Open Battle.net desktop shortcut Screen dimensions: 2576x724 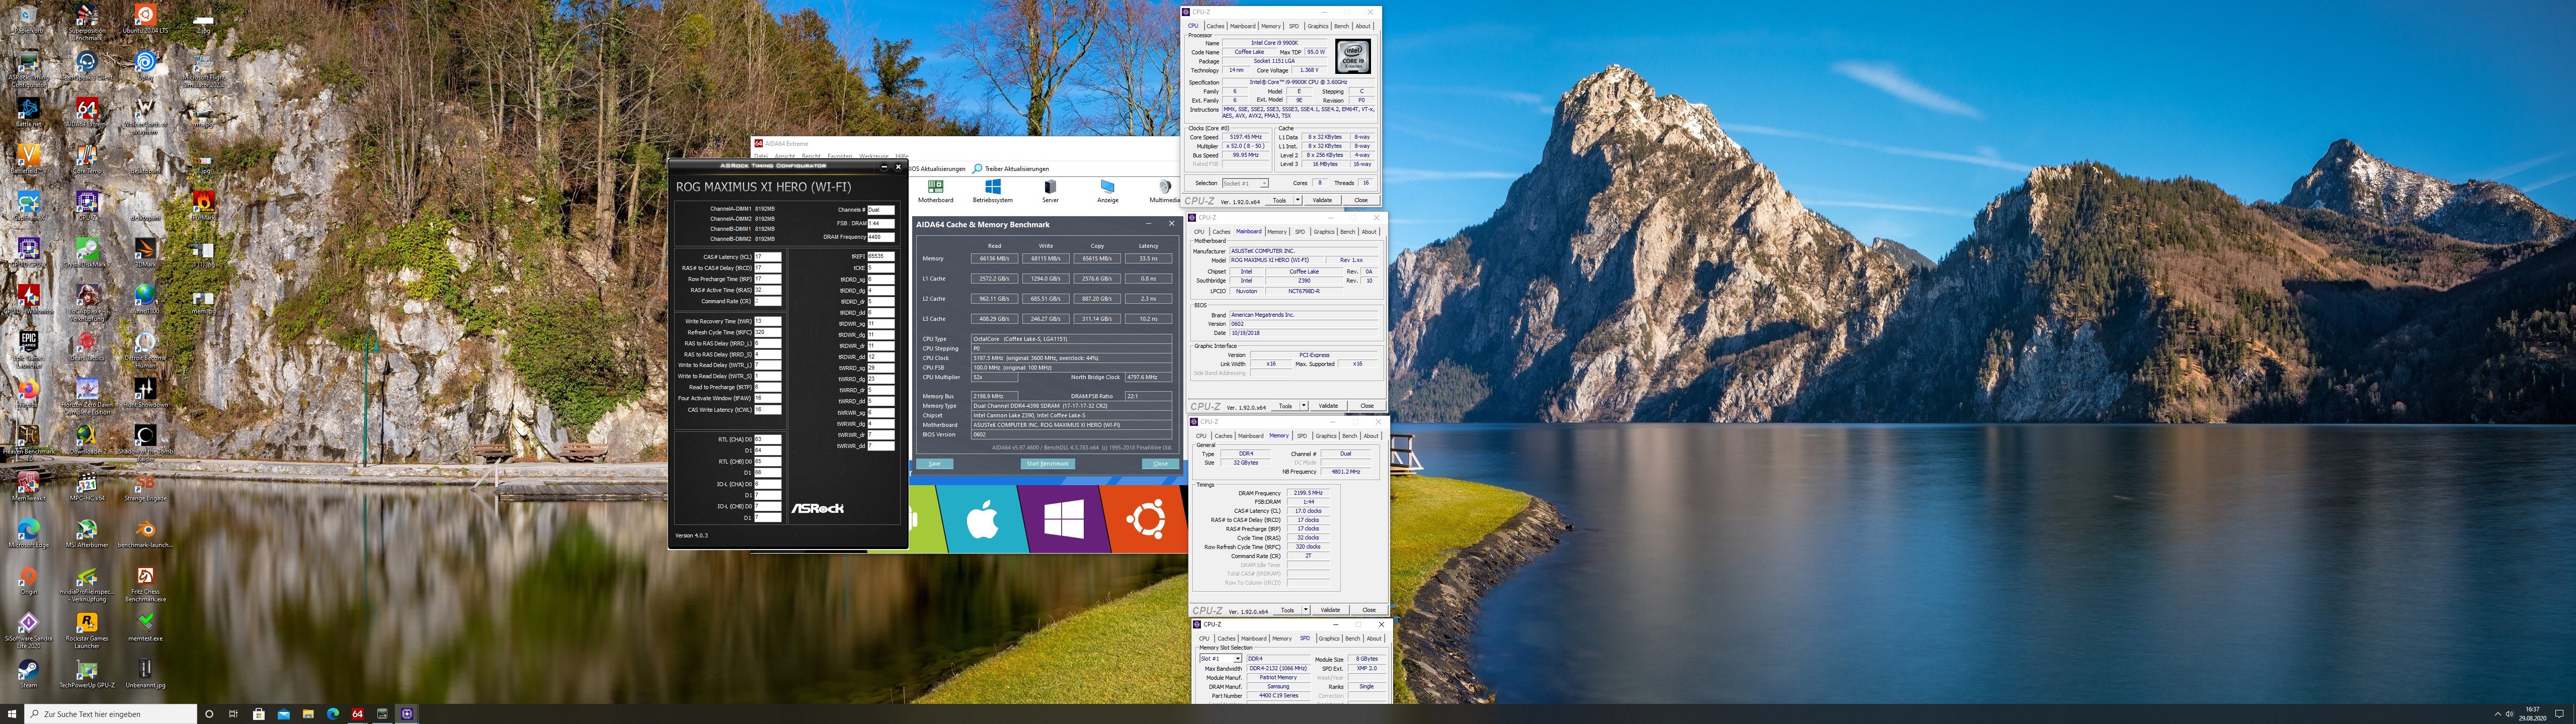(28, 112)
